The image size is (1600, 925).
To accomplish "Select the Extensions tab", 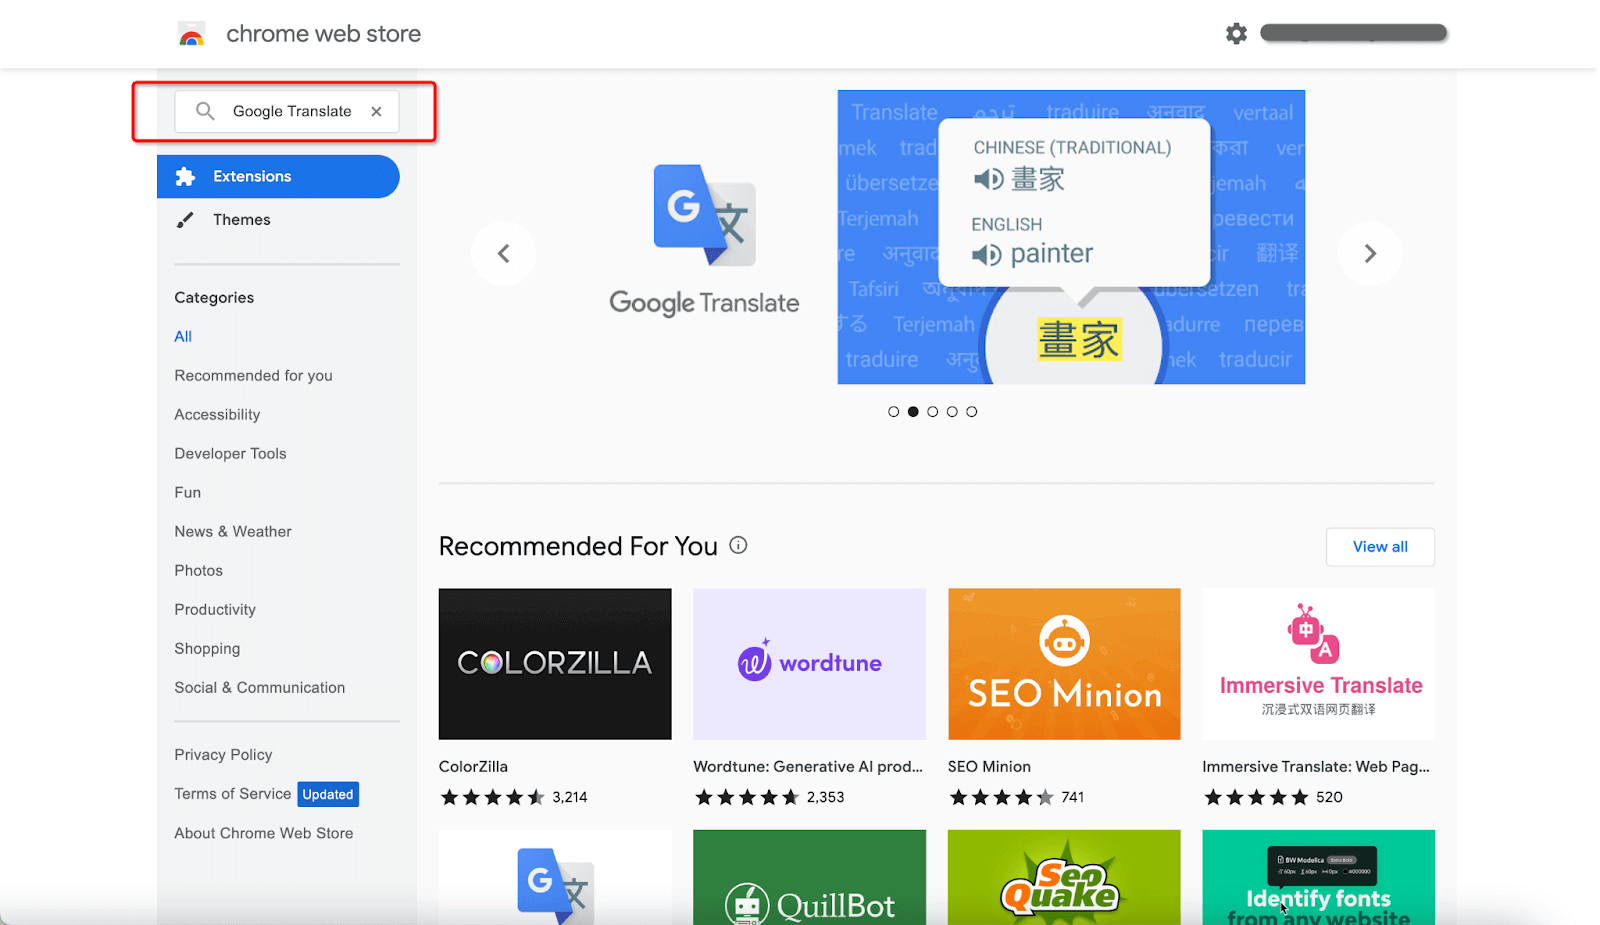I will [278, 176].
